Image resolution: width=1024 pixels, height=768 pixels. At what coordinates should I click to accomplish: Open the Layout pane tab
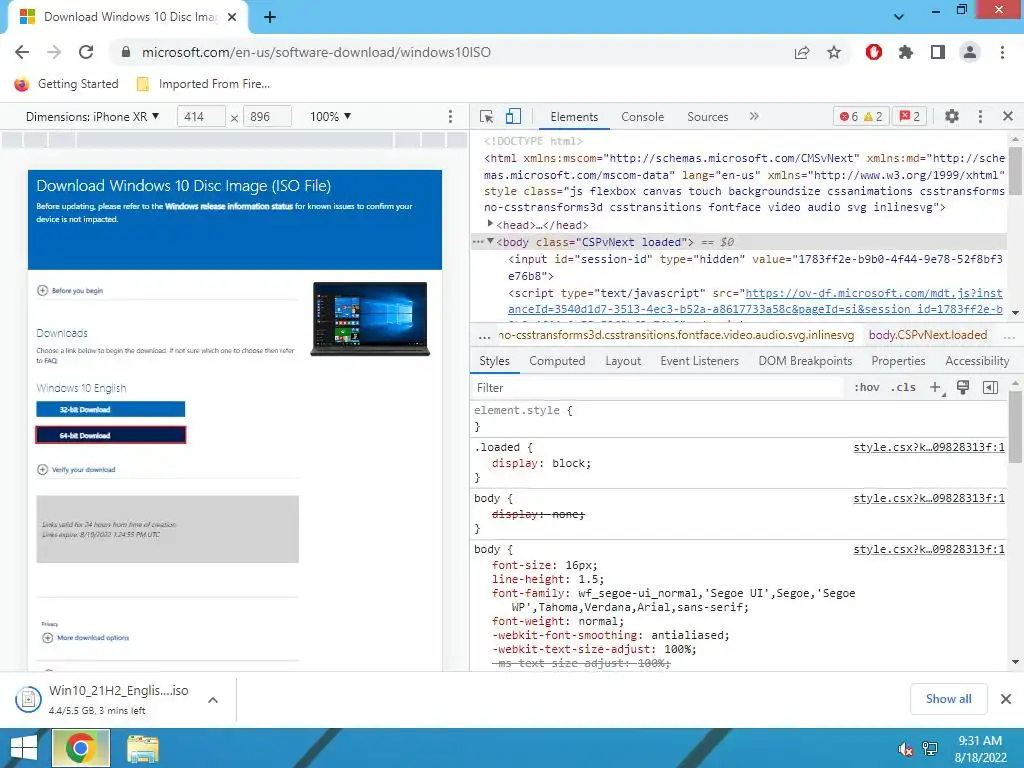[x=623, y=361]
